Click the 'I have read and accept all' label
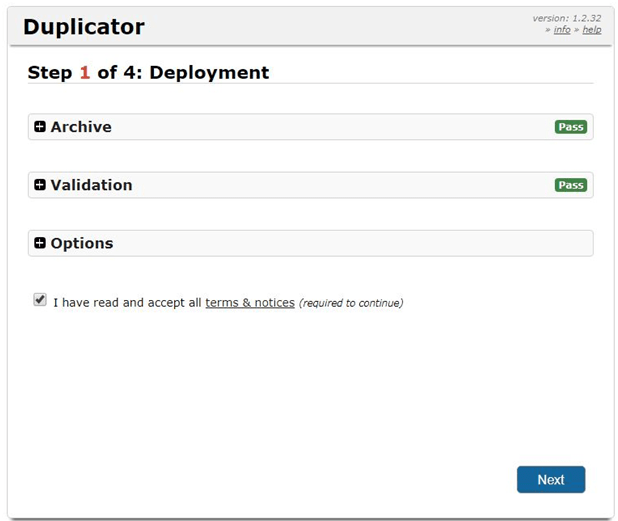This screenshot has height=521, width=618. (127, 302)
